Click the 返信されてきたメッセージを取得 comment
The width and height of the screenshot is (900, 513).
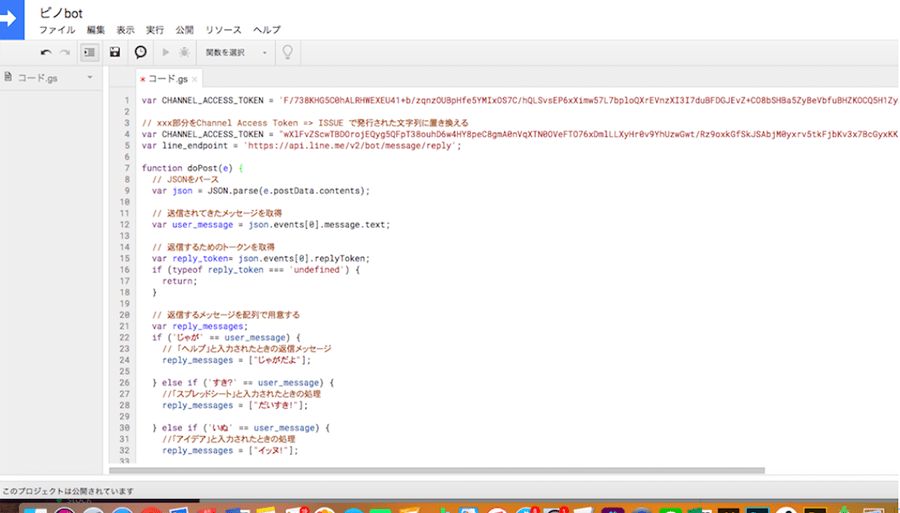(216, 213)
